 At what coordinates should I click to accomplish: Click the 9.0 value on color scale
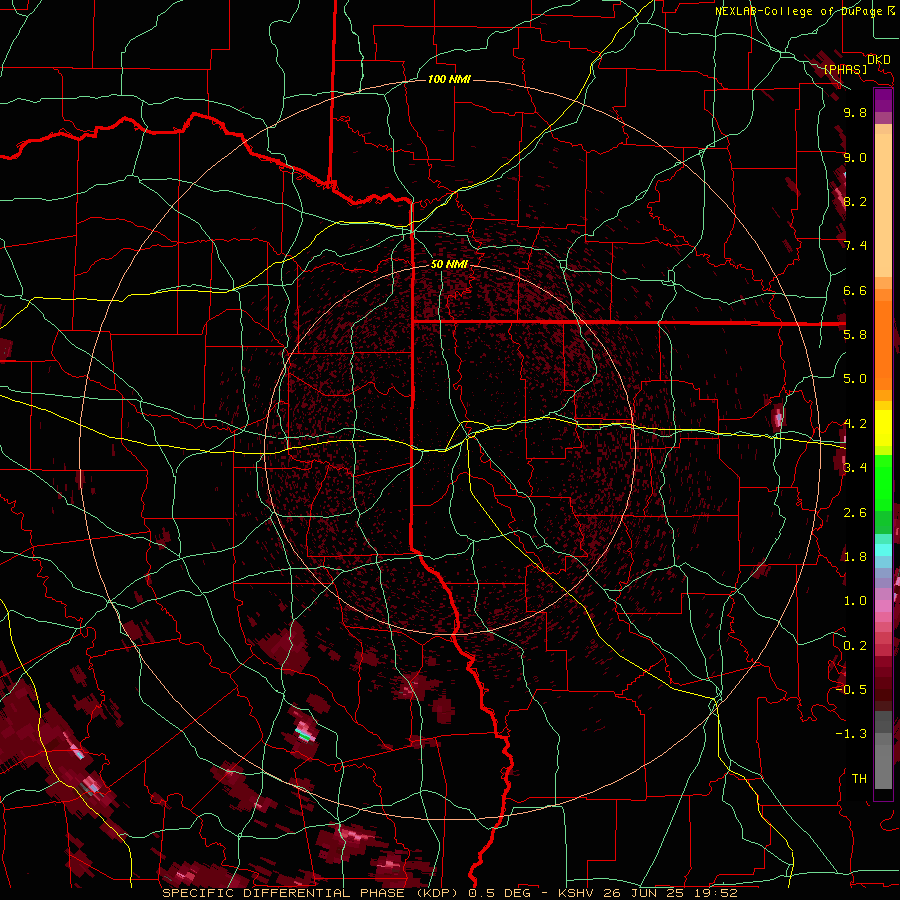click(855, 157)
